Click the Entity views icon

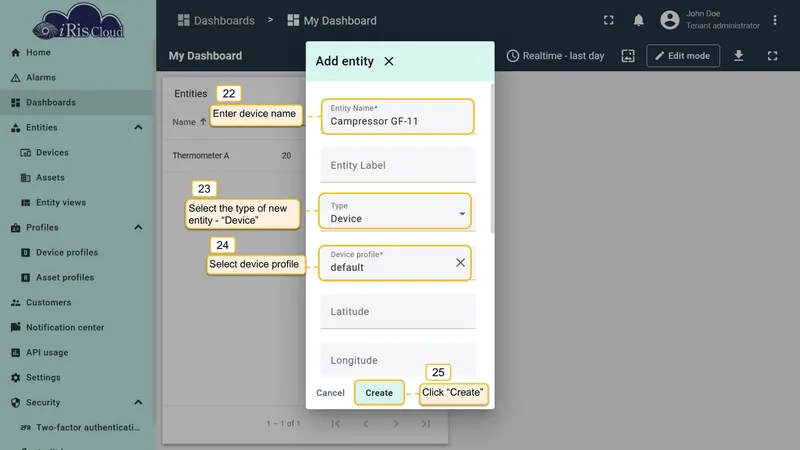(26, 203)
